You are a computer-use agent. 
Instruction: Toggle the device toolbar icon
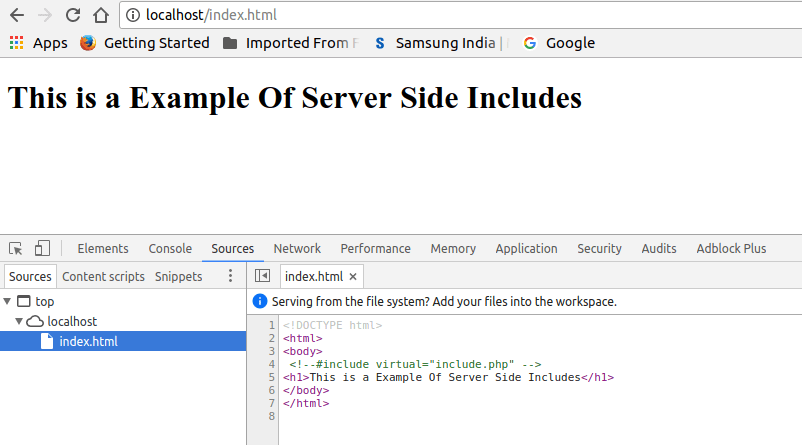[x=42, y=248]
